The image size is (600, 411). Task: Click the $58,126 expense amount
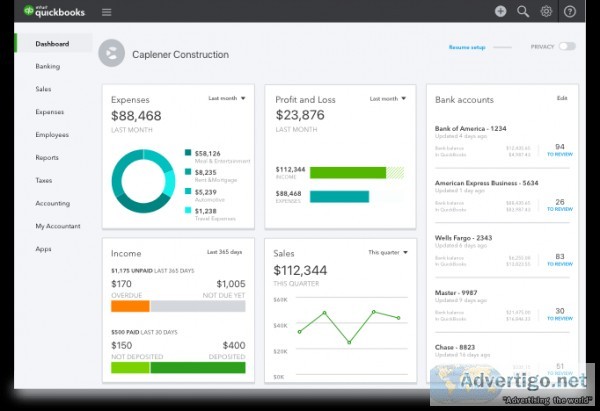[208, 153]
